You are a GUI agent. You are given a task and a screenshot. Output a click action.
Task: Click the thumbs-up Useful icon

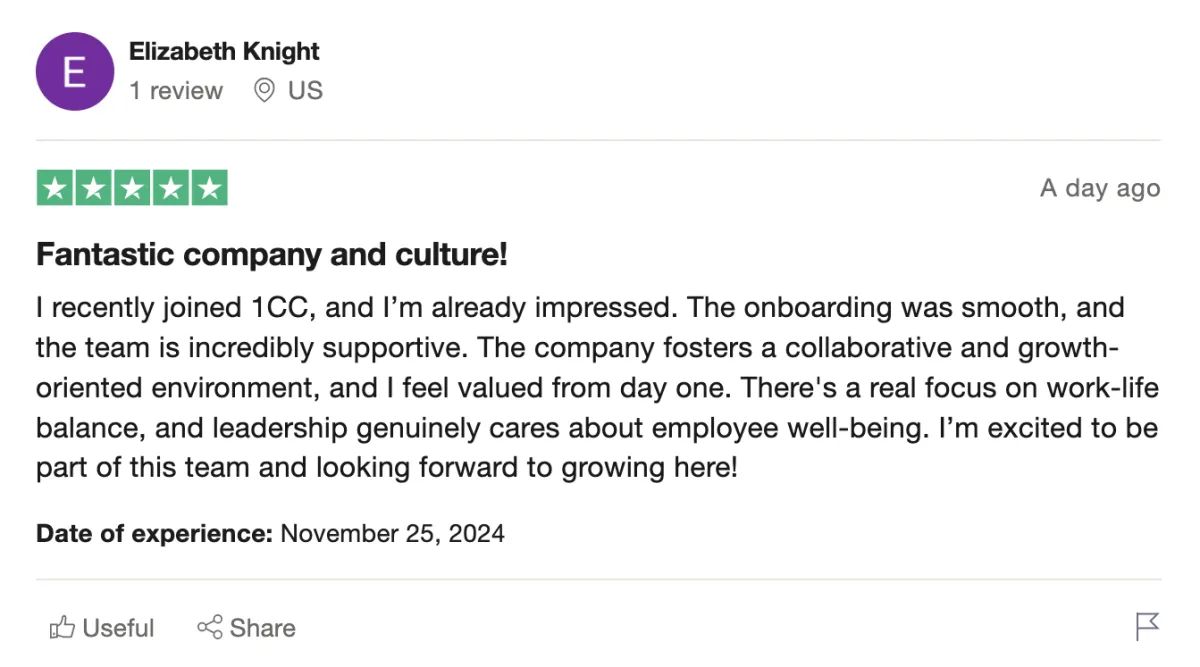click(62, 628)
